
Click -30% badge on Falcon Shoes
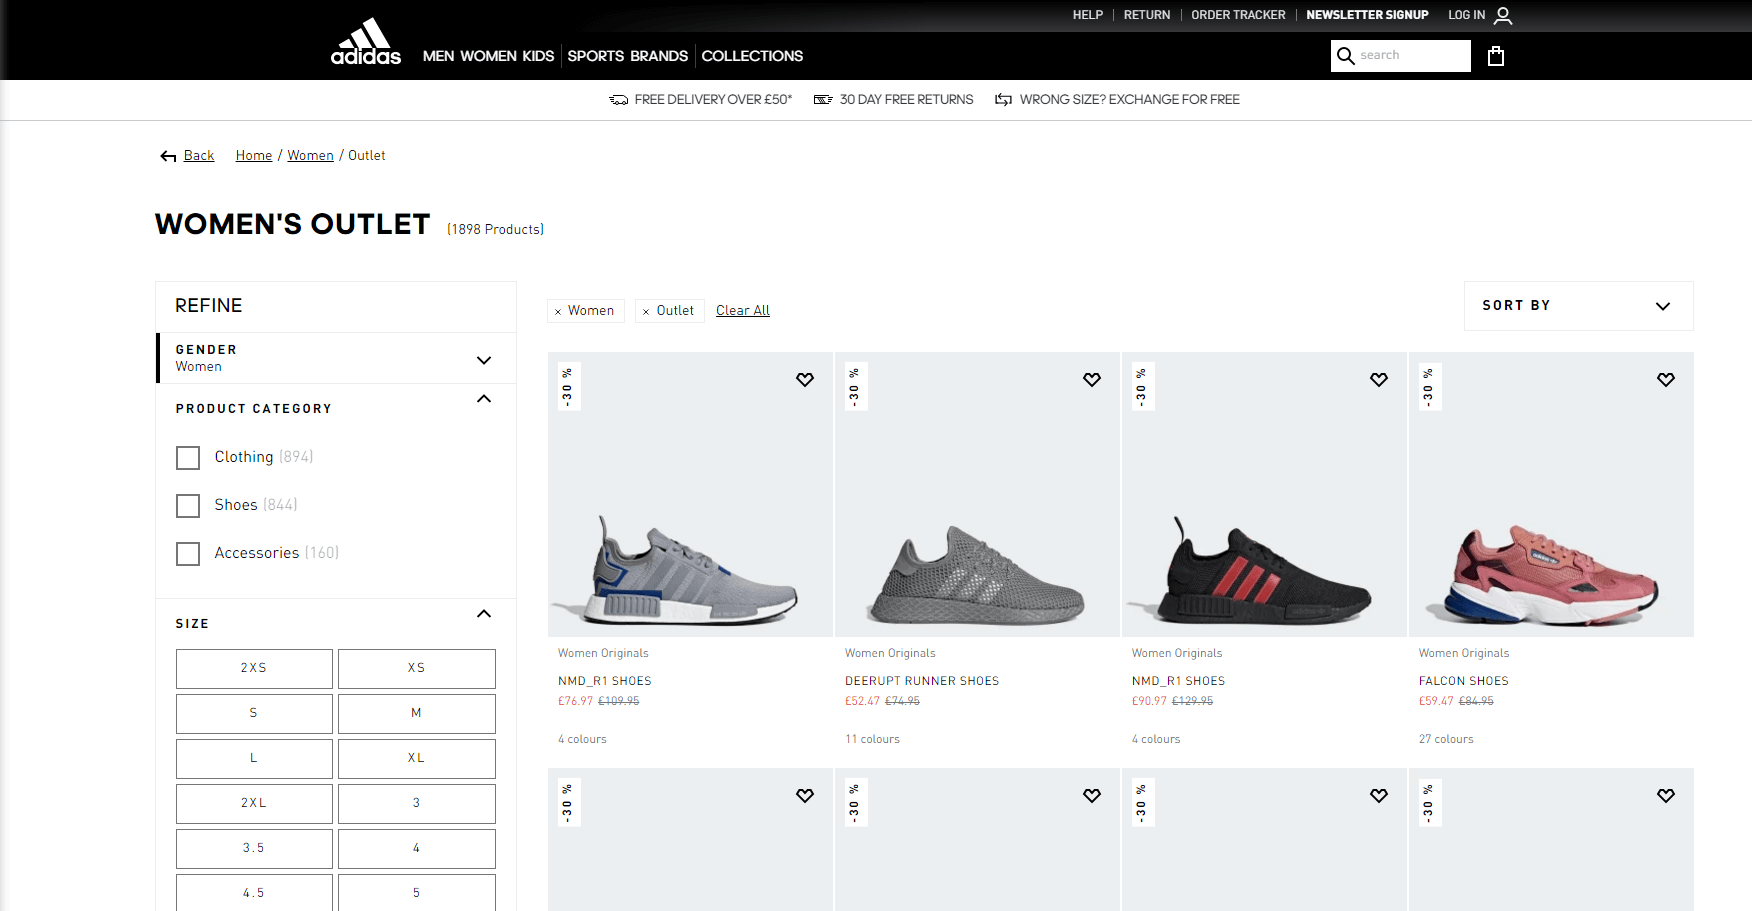(x=1429, y=386)
